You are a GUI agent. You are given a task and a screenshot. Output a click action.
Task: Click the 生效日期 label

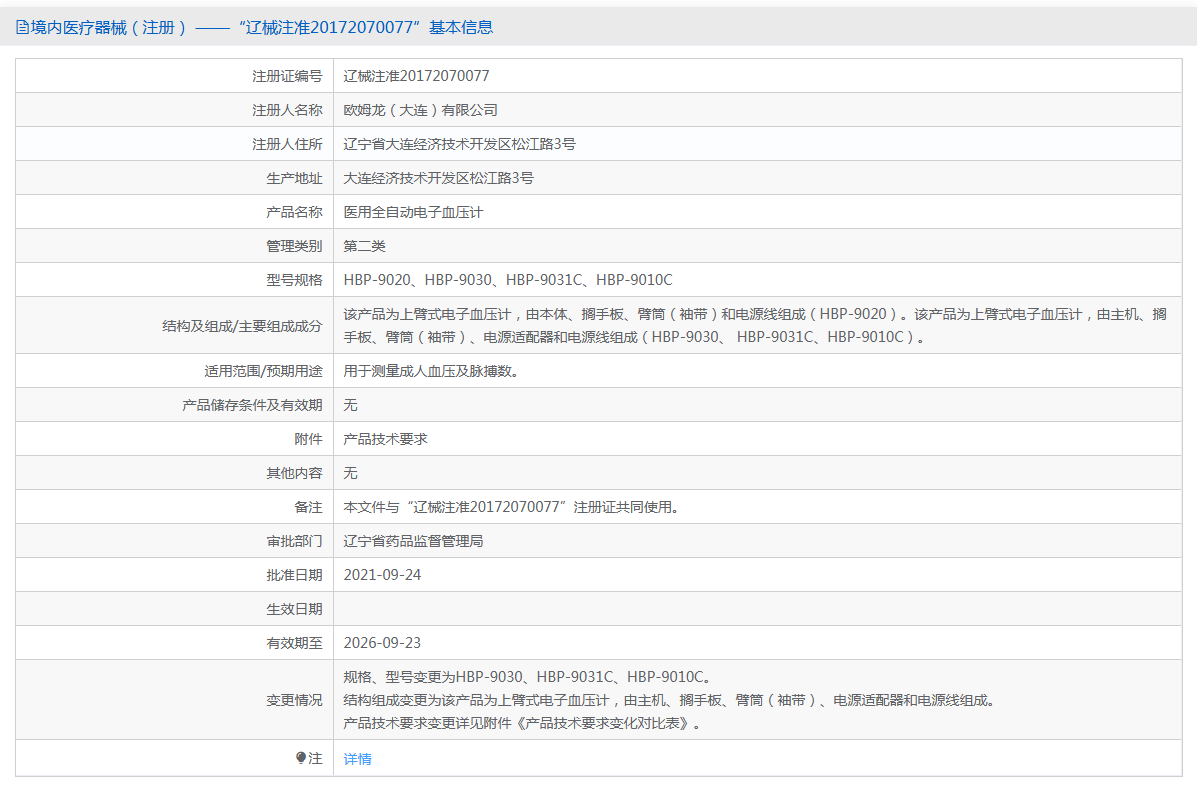click(294, 609)
